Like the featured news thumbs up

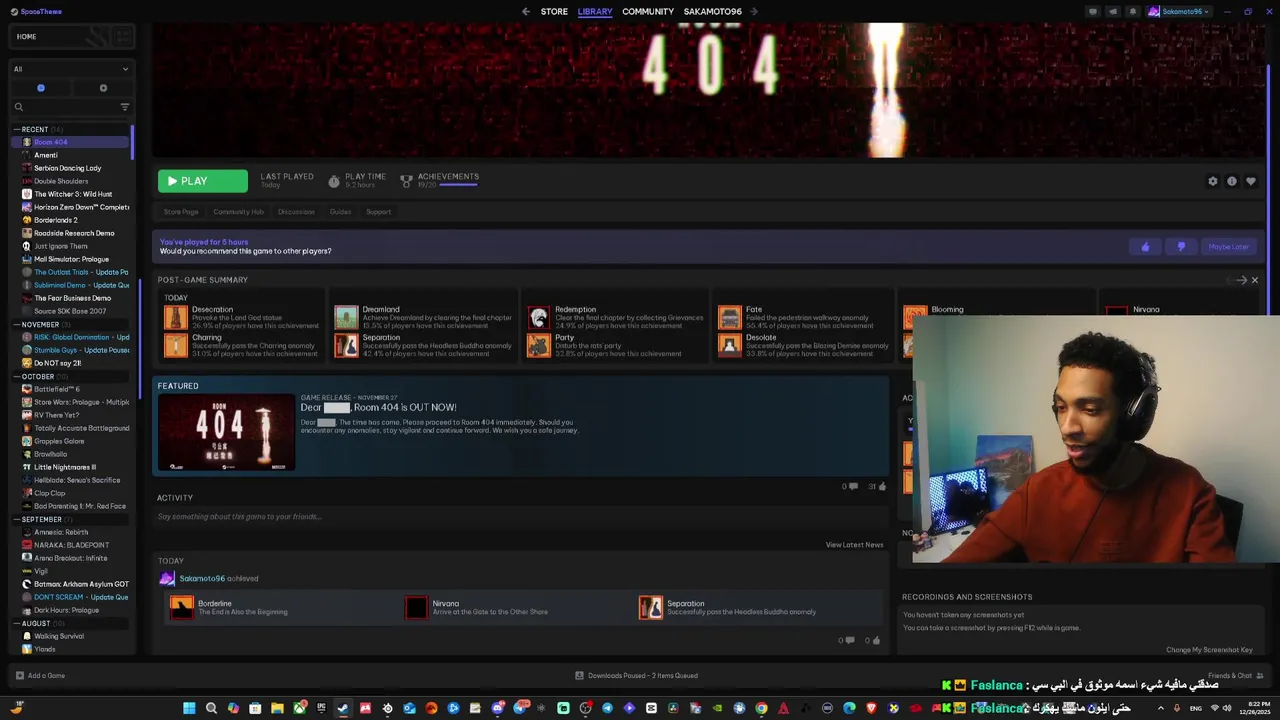tap(882, 487)
